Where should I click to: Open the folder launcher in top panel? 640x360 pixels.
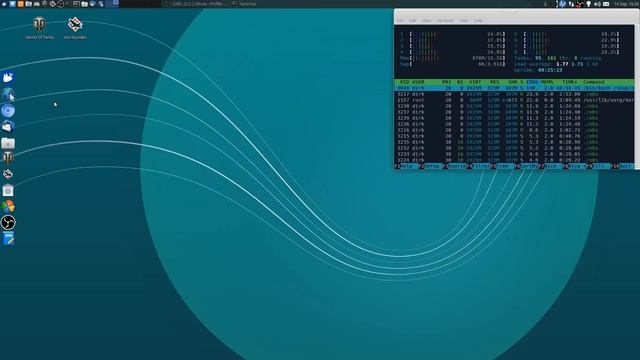(x=84, y=4)
